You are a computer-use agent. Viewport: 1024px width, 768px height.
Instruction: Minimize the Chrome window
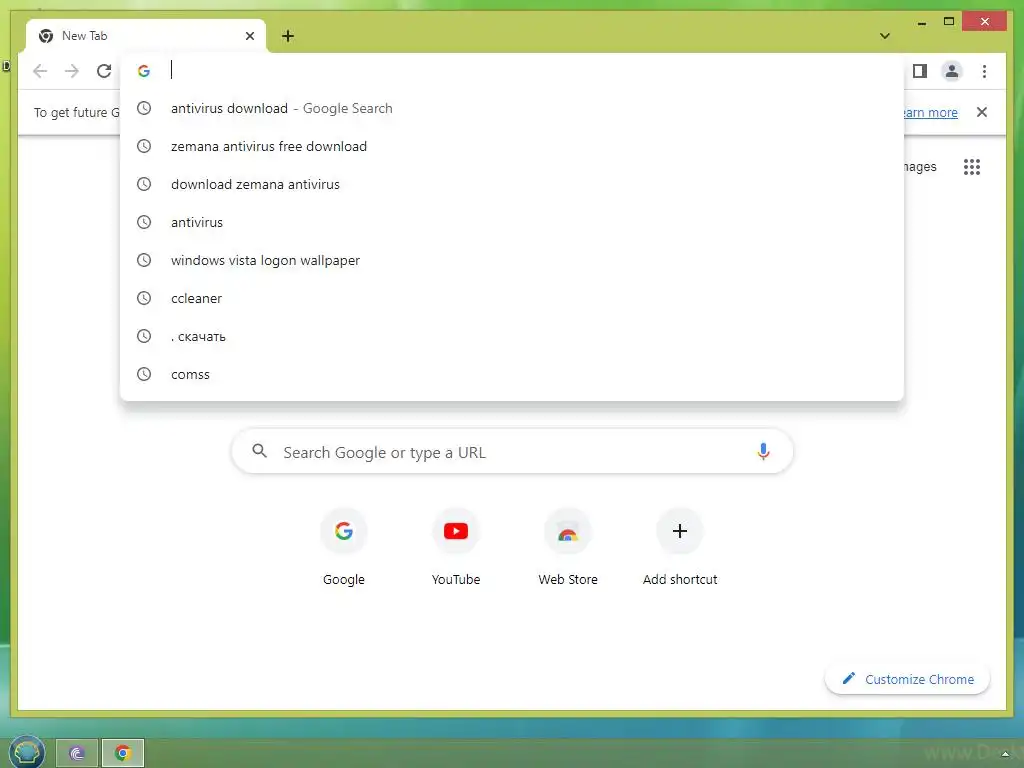[921, 23]
